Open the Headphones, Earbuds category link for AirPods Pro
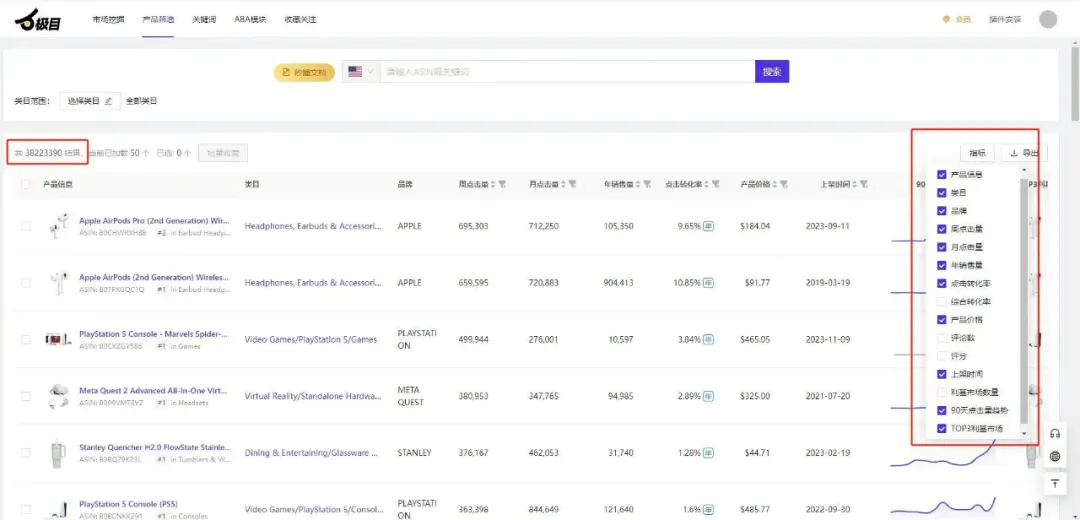 pyautogui.click(x=313, y=226)
